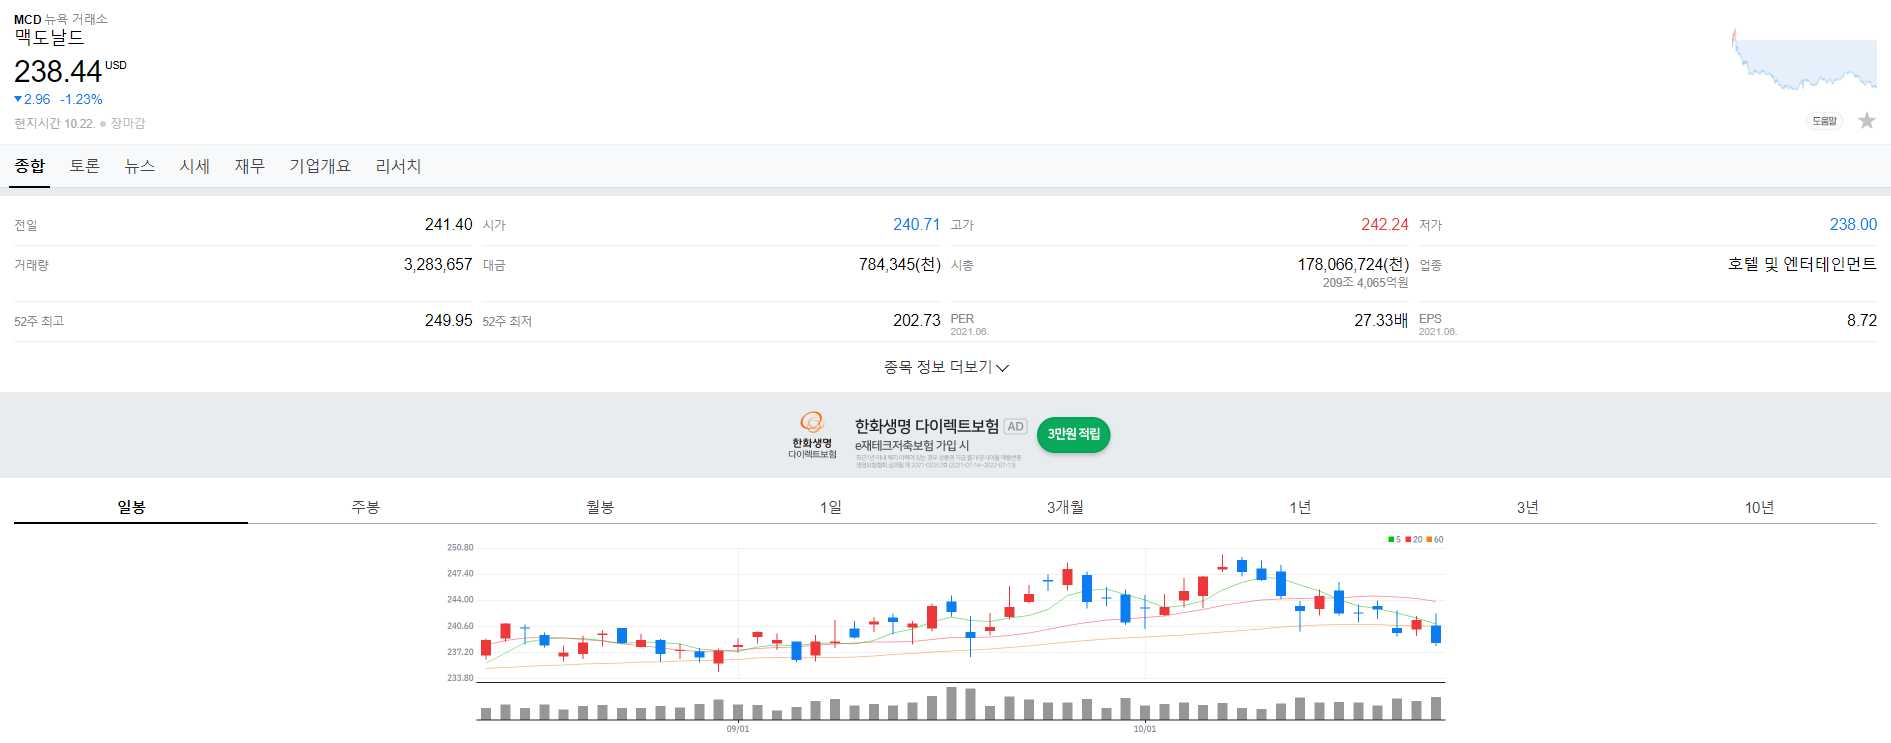The image size is (1891, 743).
Task: Click the 저가 value 238.00
Action: point(1853,224)
